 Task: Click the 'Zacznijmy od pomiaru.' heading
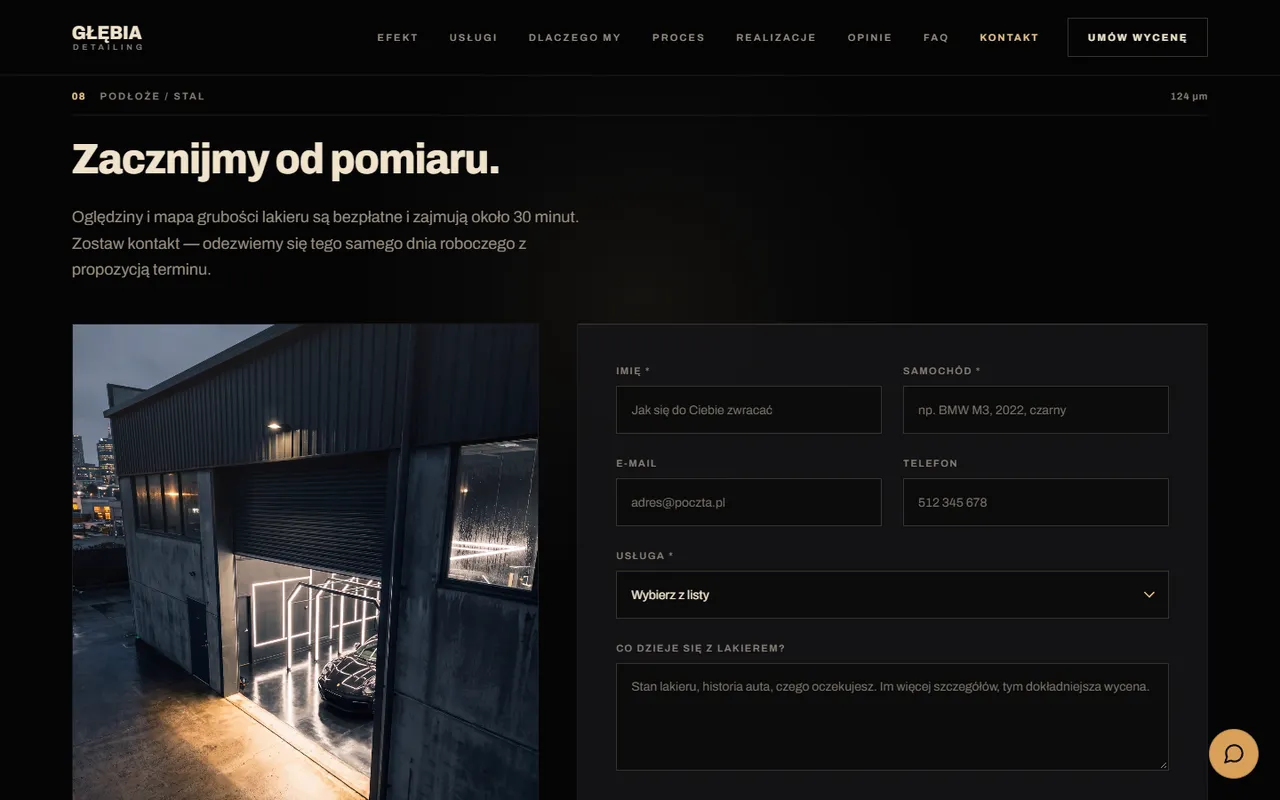pos(285,160)
